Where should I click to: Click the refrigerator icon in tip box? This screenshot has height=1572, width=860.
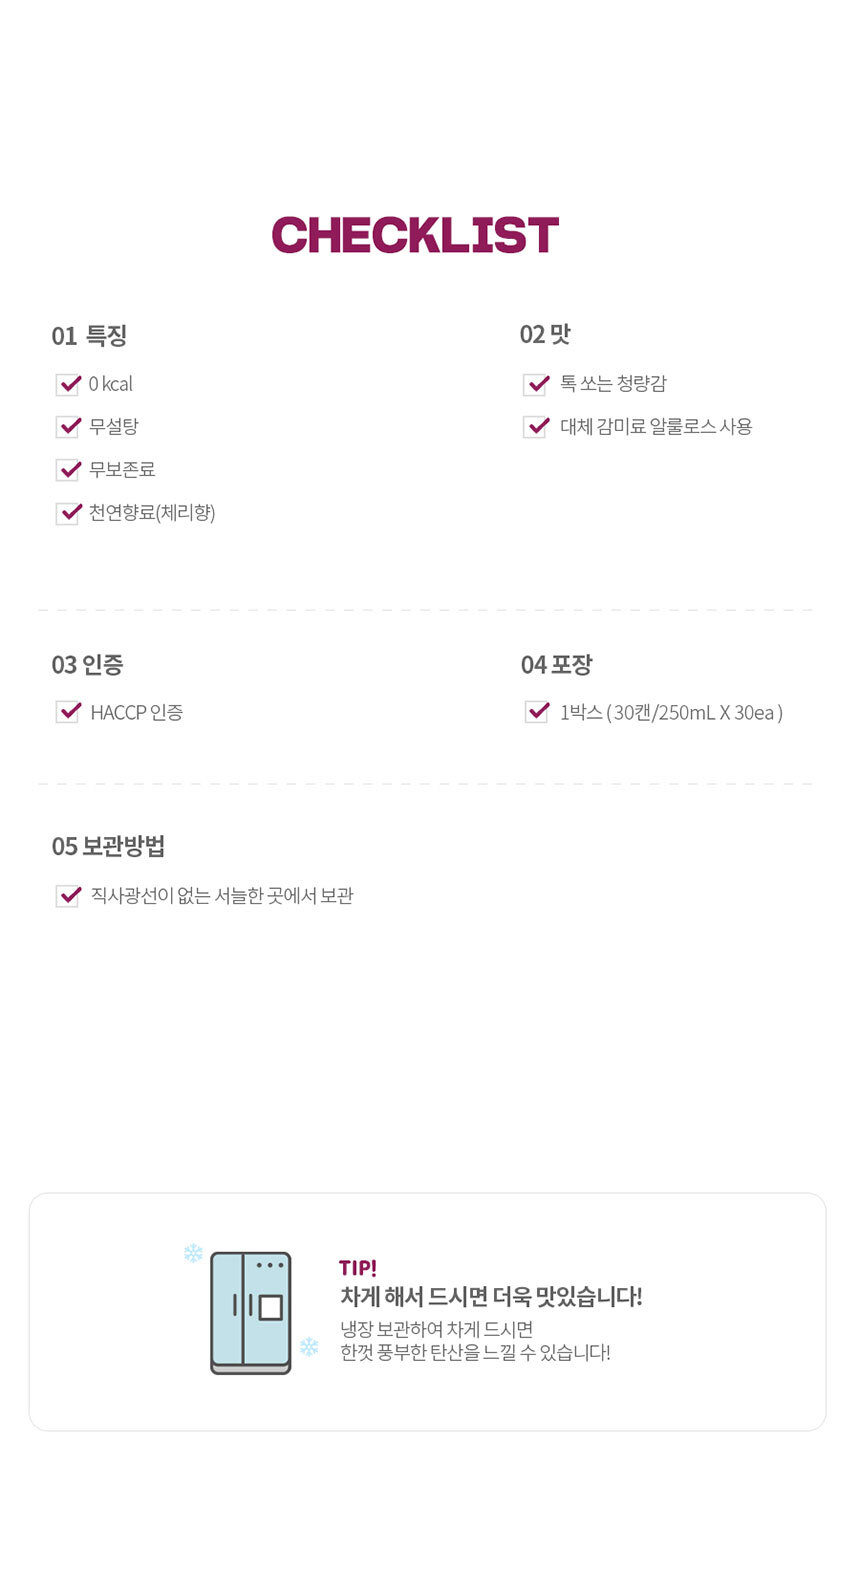(251, 1312)
